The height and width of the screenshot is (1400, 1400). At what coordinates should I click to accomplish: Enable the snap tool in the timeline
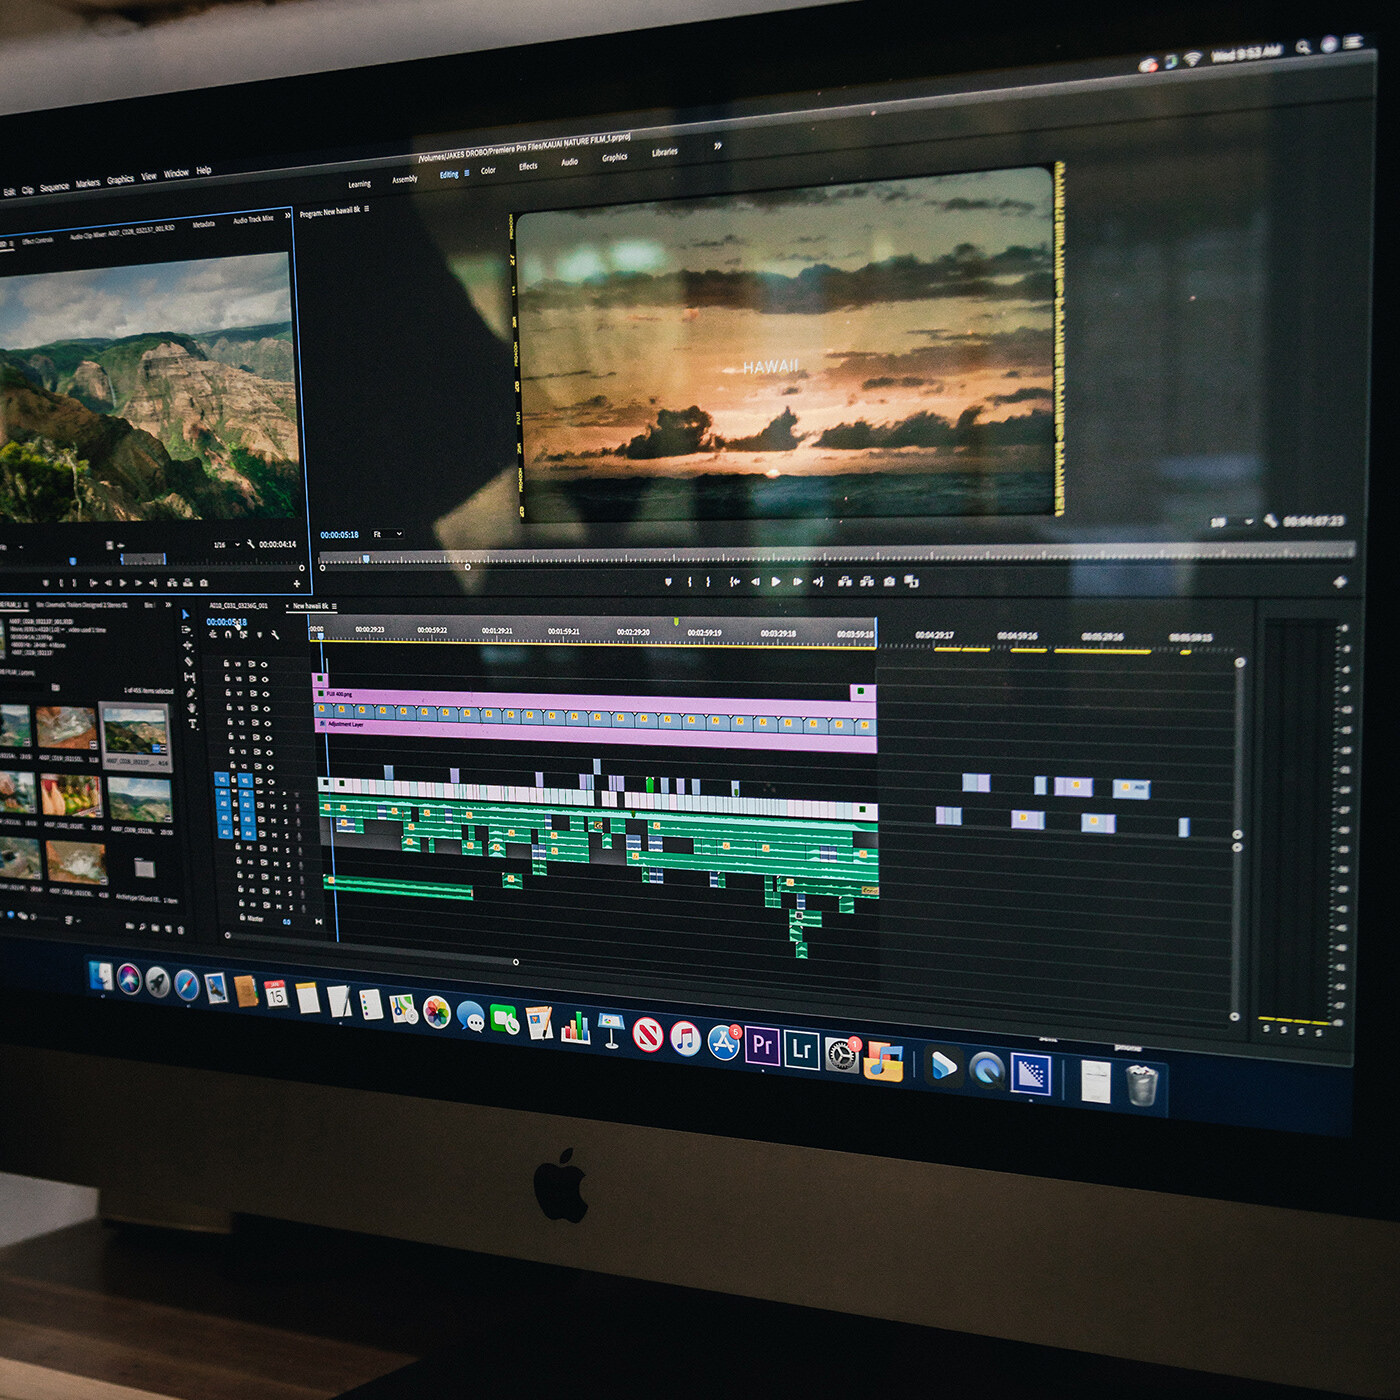pos(229,635)
